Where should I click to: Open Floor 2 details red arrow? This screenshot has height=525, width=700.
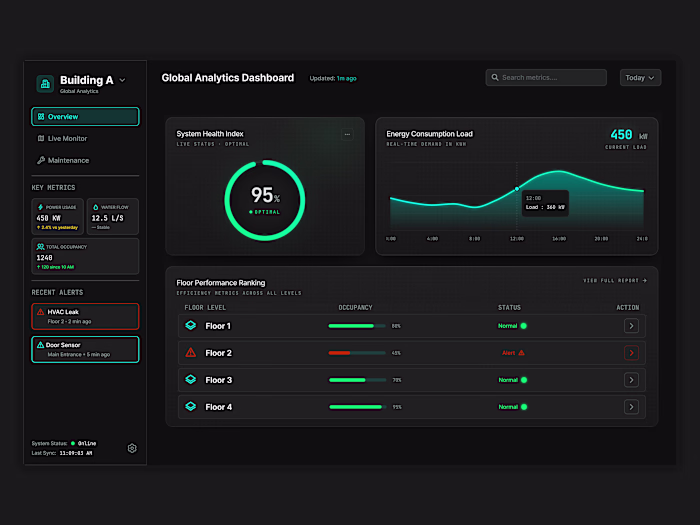(x=631, y=353)
